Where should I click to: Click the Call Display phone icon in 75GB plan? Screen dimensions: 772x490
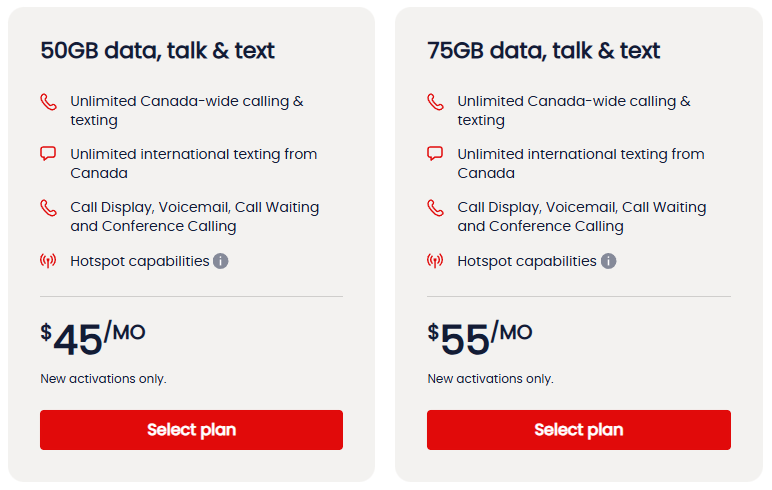click(x=435, y=208)
